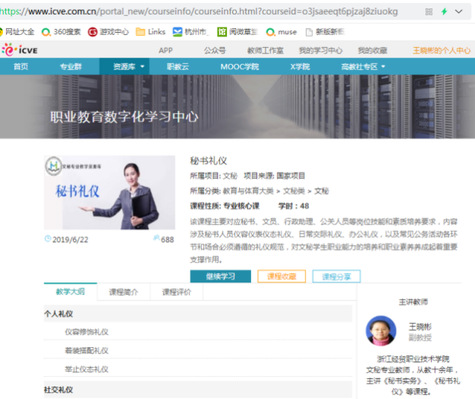Open the Links bookmark folder
475x399 pixels.
click(151, 32)
